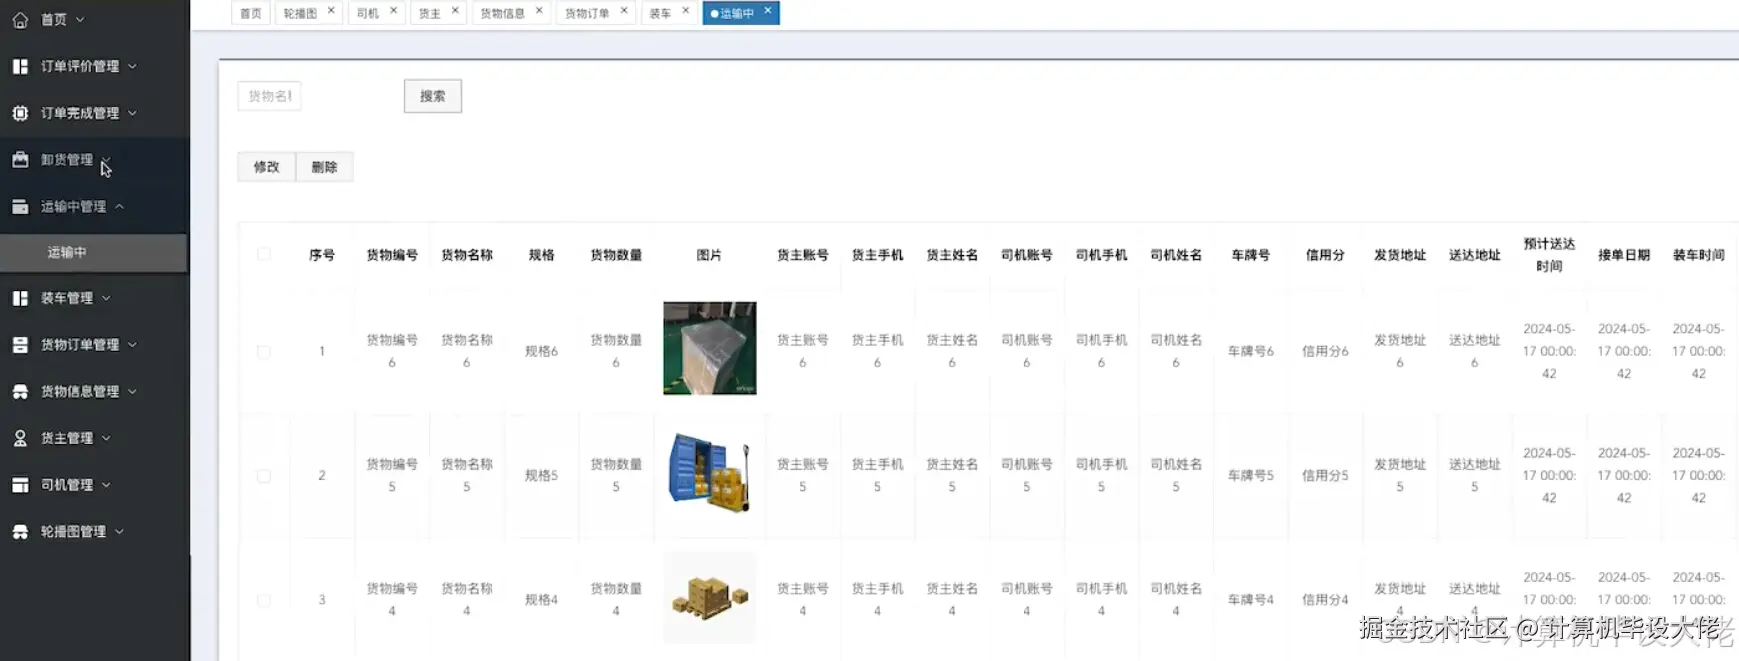Expand 卸货管理 menu

click(105, 160)
